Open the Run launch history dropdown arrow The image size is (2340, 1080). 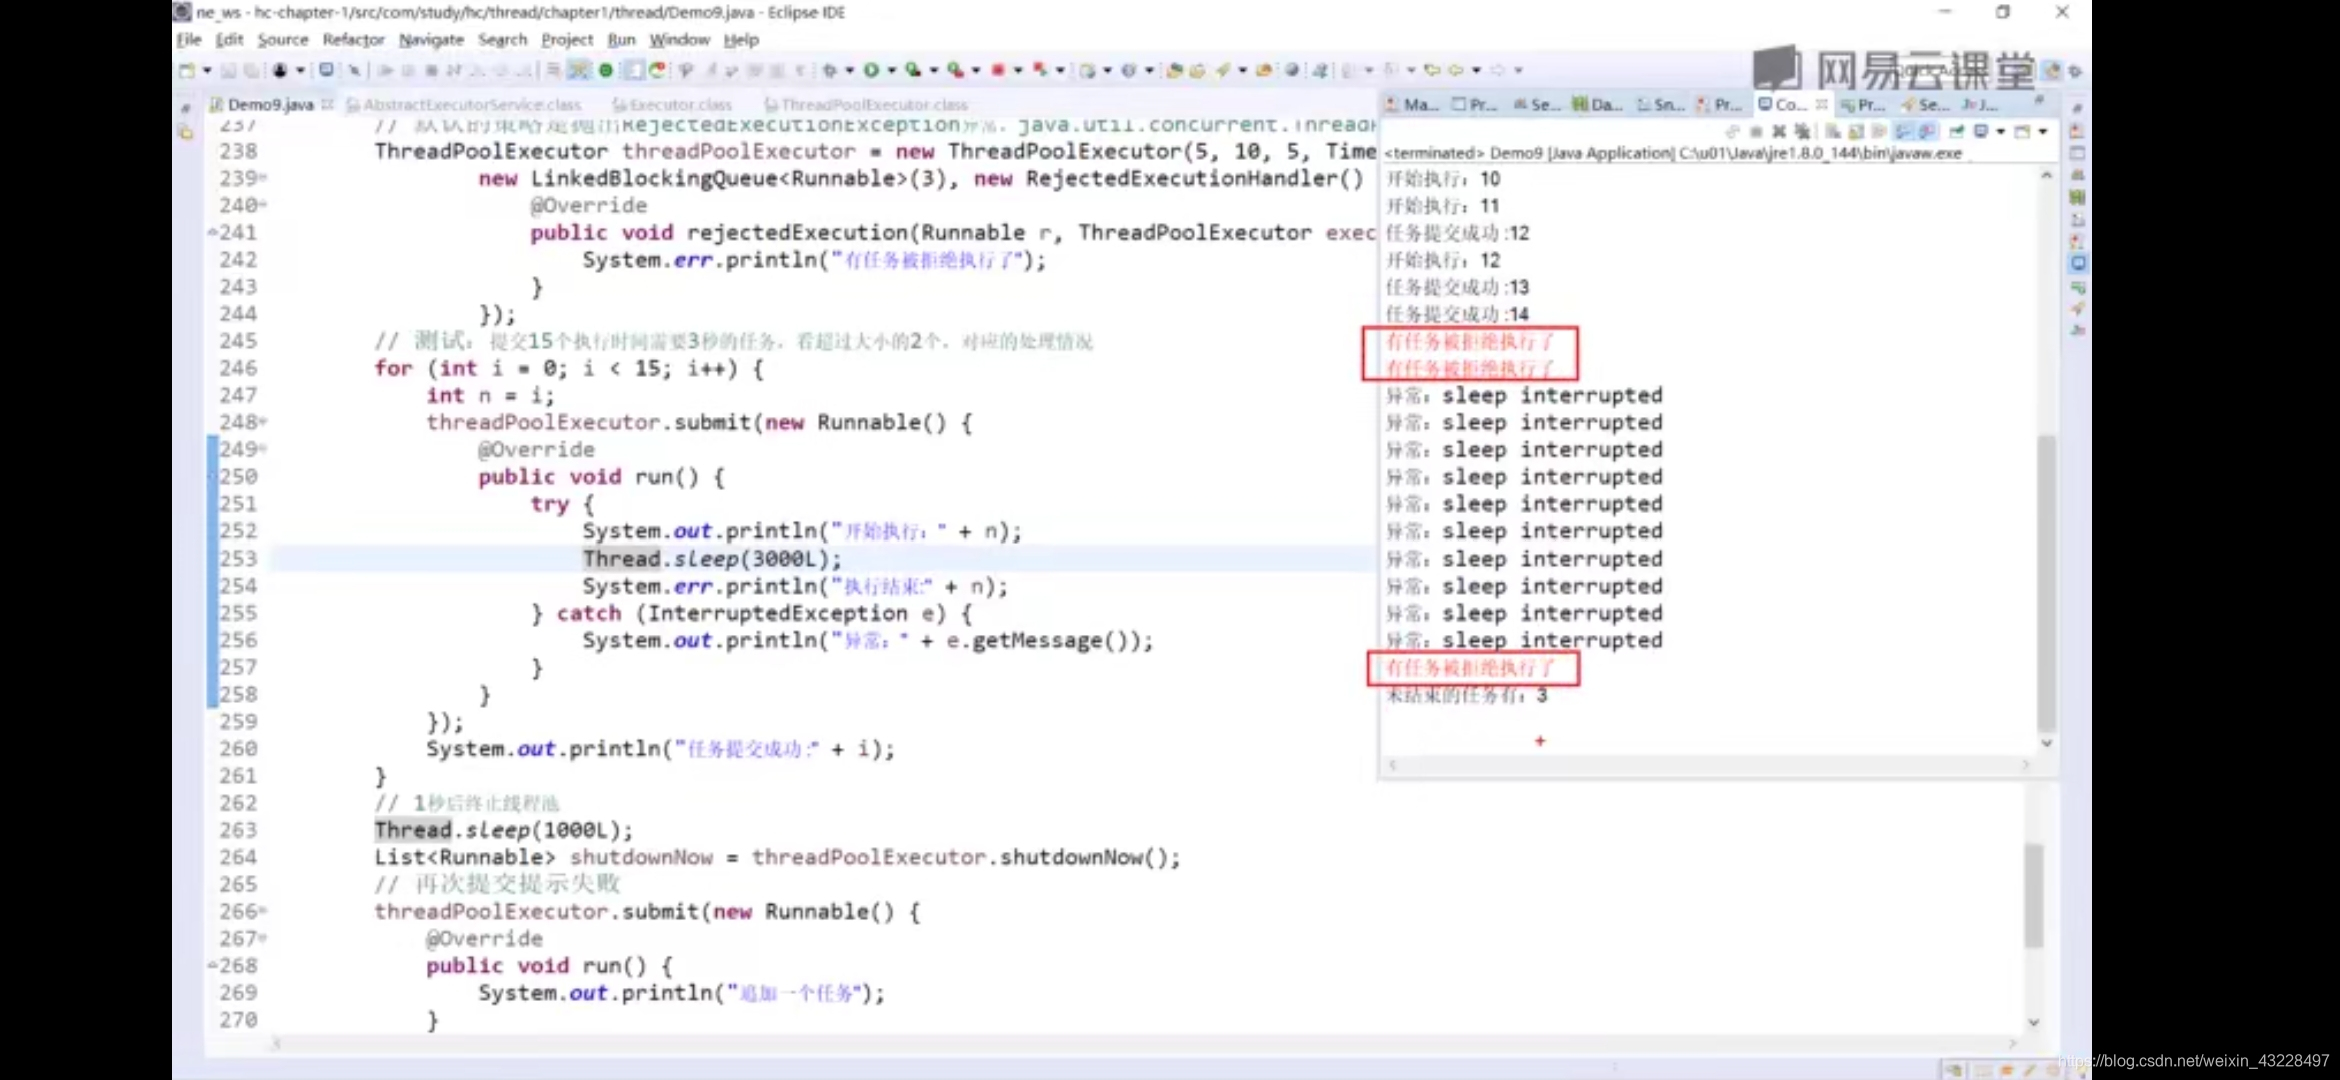coord(892,70)
